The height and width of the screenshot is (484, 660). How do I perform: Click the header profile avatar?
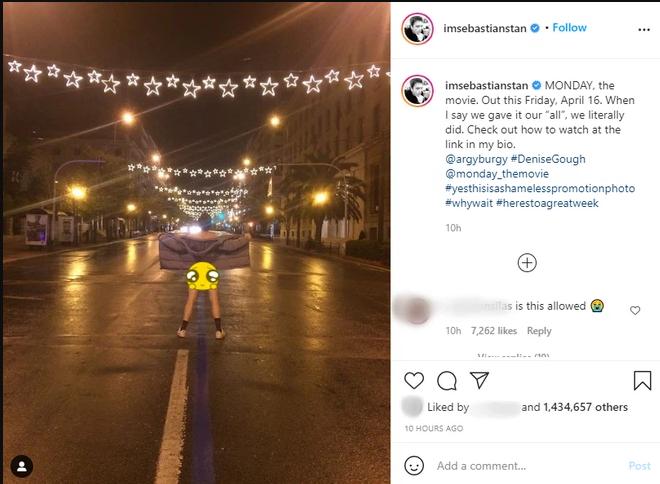point(417,29)
